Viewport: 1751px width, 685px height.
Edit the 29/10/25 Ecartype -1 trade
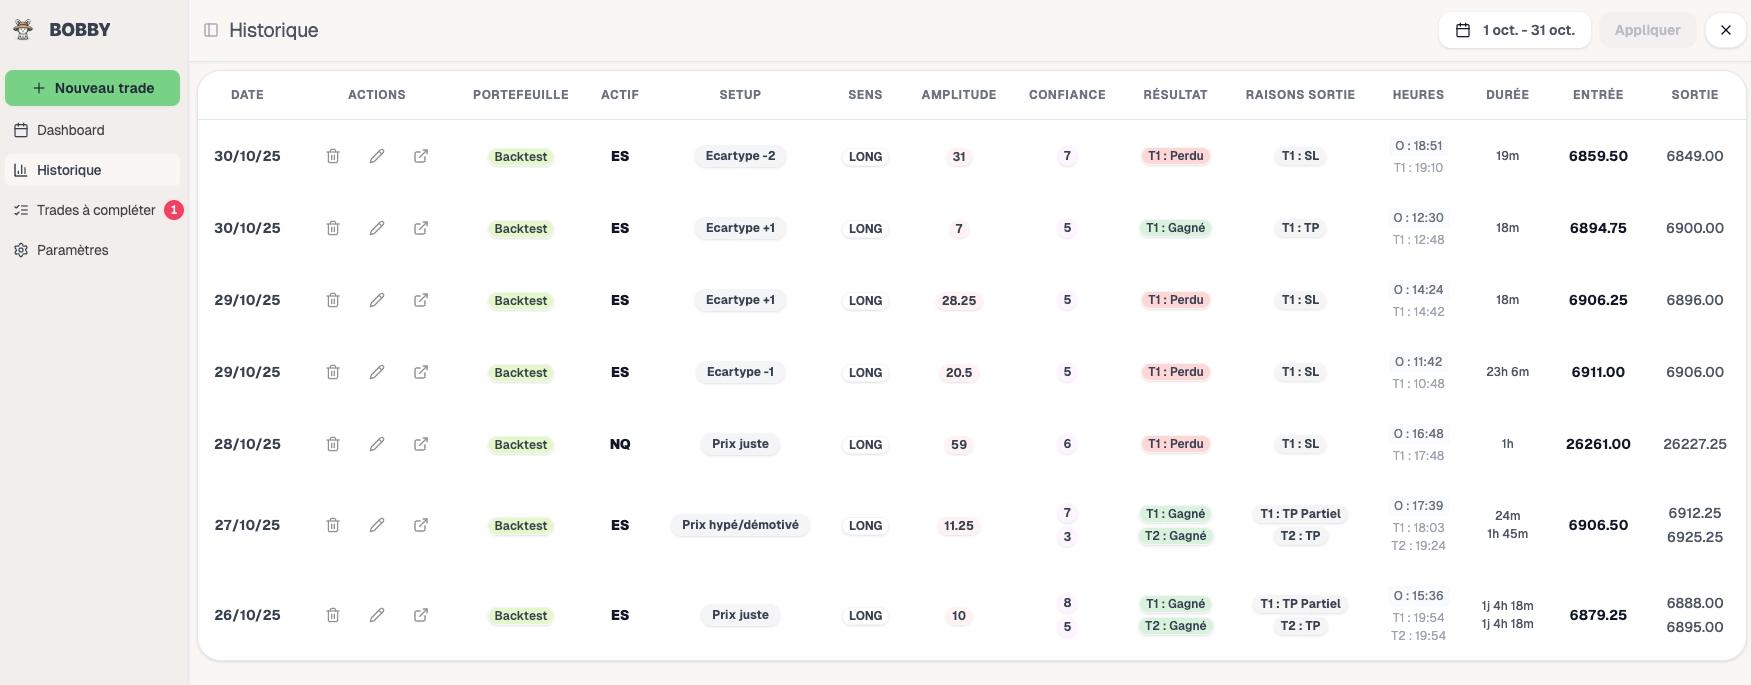tap(377, 371)
